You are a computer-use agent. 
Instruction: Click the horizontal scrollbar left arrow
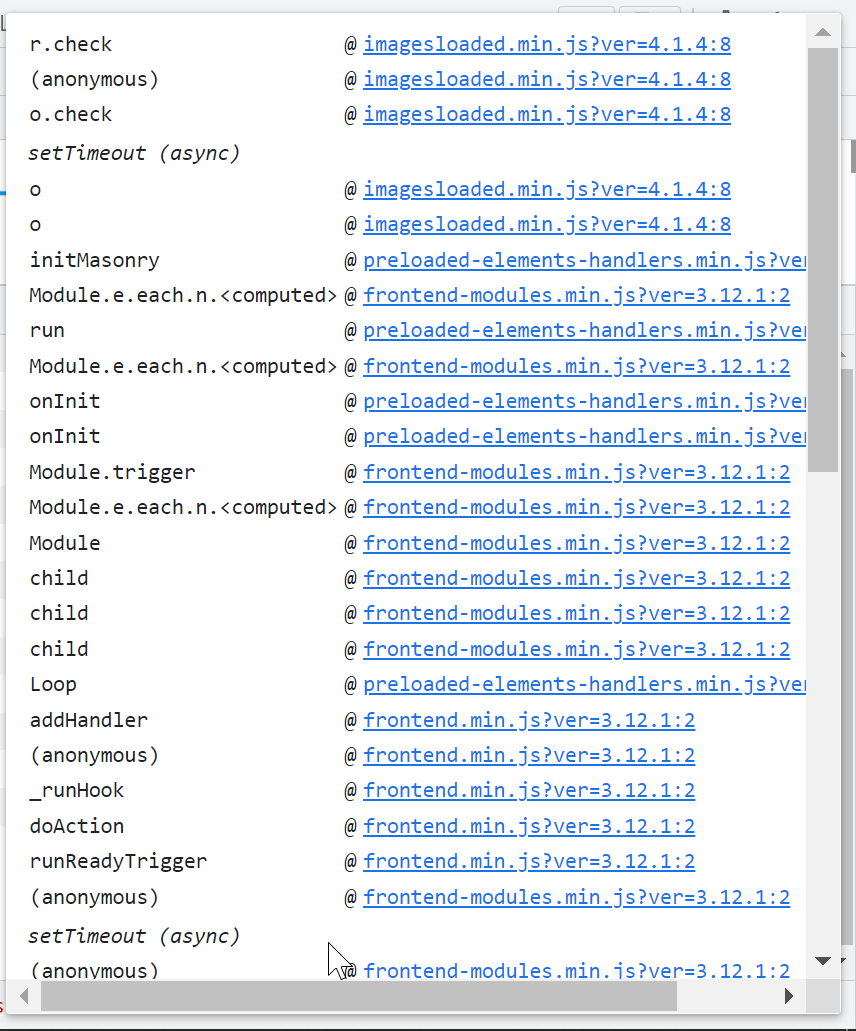coord(24,996)
